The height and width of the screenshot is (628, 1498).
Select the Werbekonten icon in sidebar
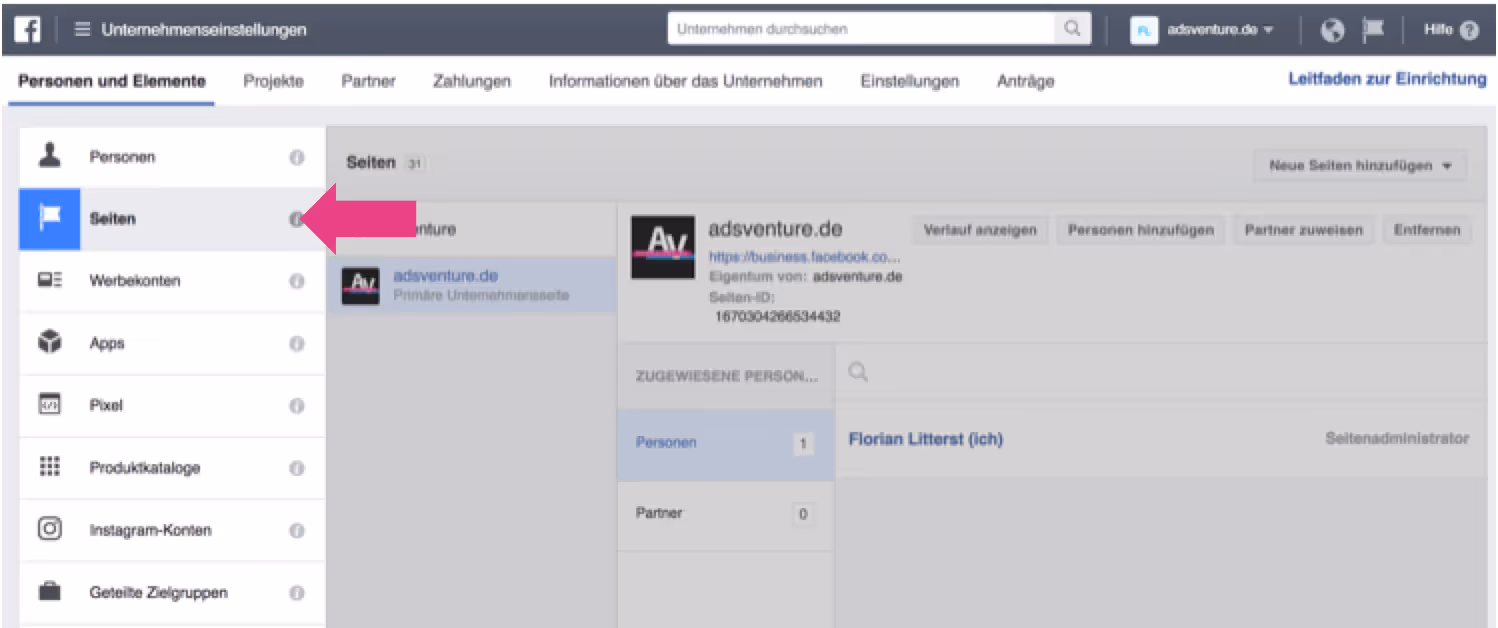[x=50, y=281]
